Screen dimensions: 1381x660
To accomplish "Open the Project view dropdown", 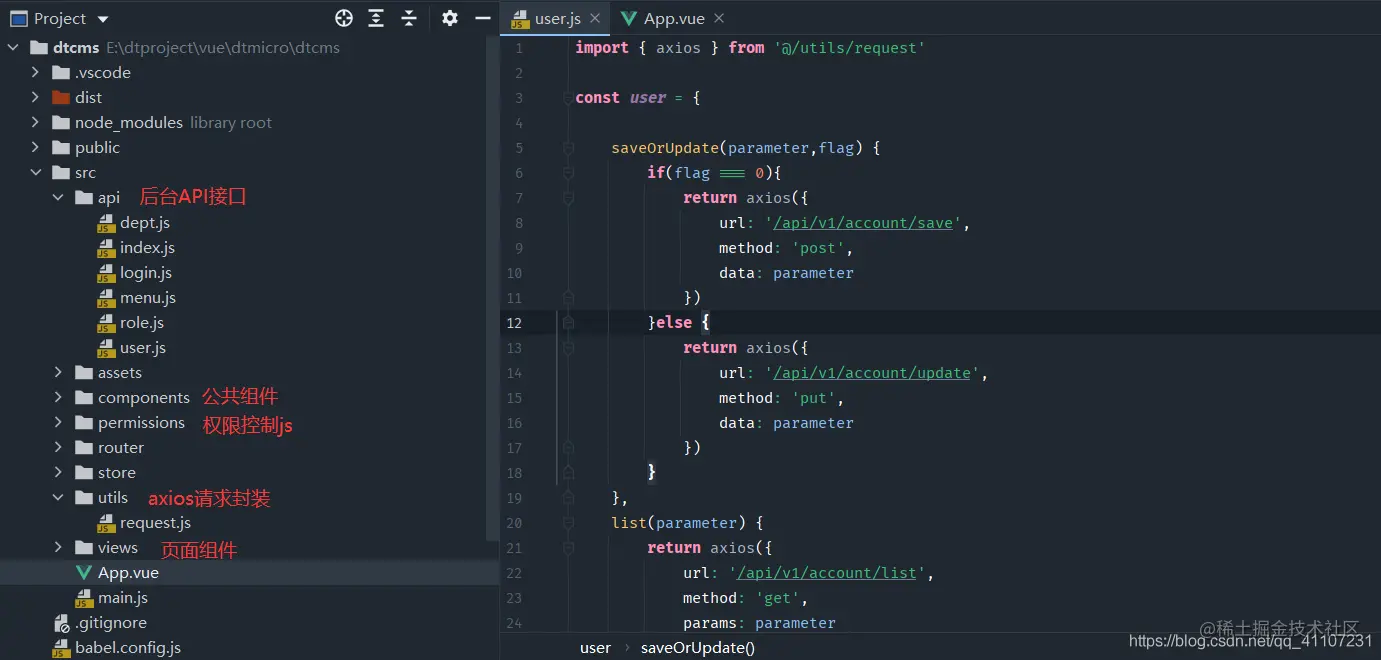I will click(103, 19).
